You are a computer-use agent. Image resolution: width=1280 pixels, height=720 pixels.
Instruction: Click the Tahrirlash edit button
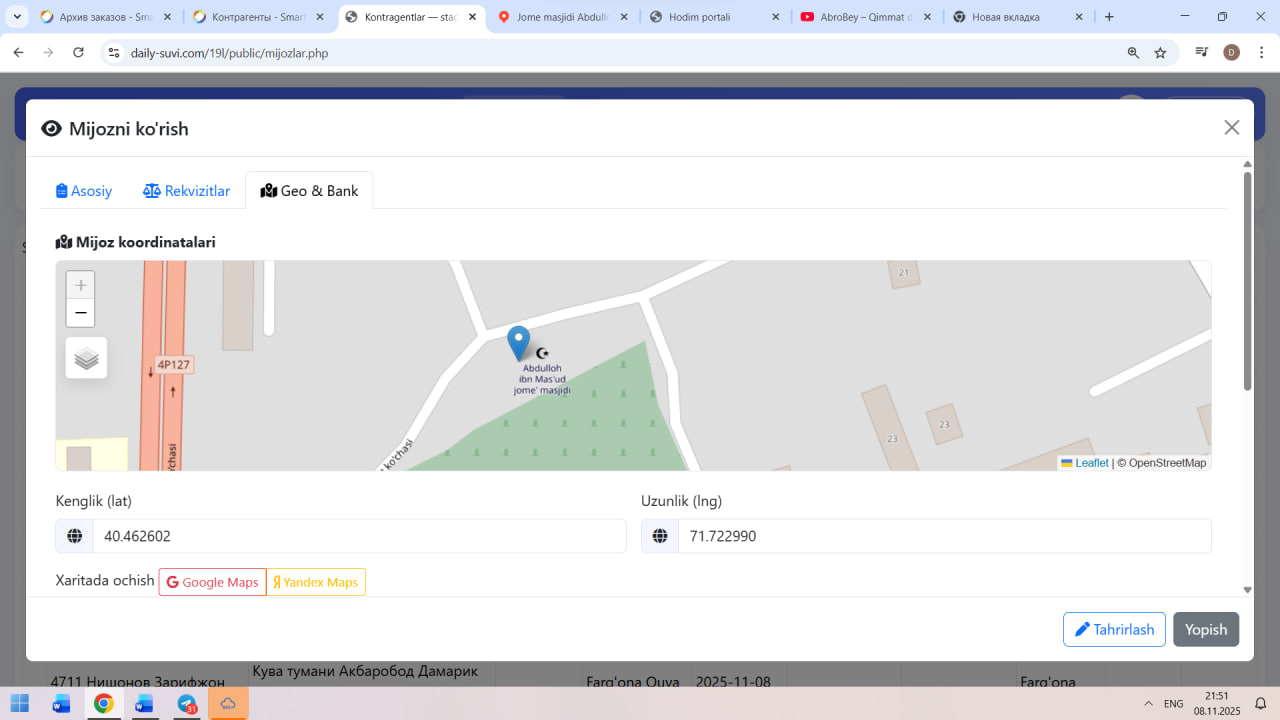(x=1114, y=630)
